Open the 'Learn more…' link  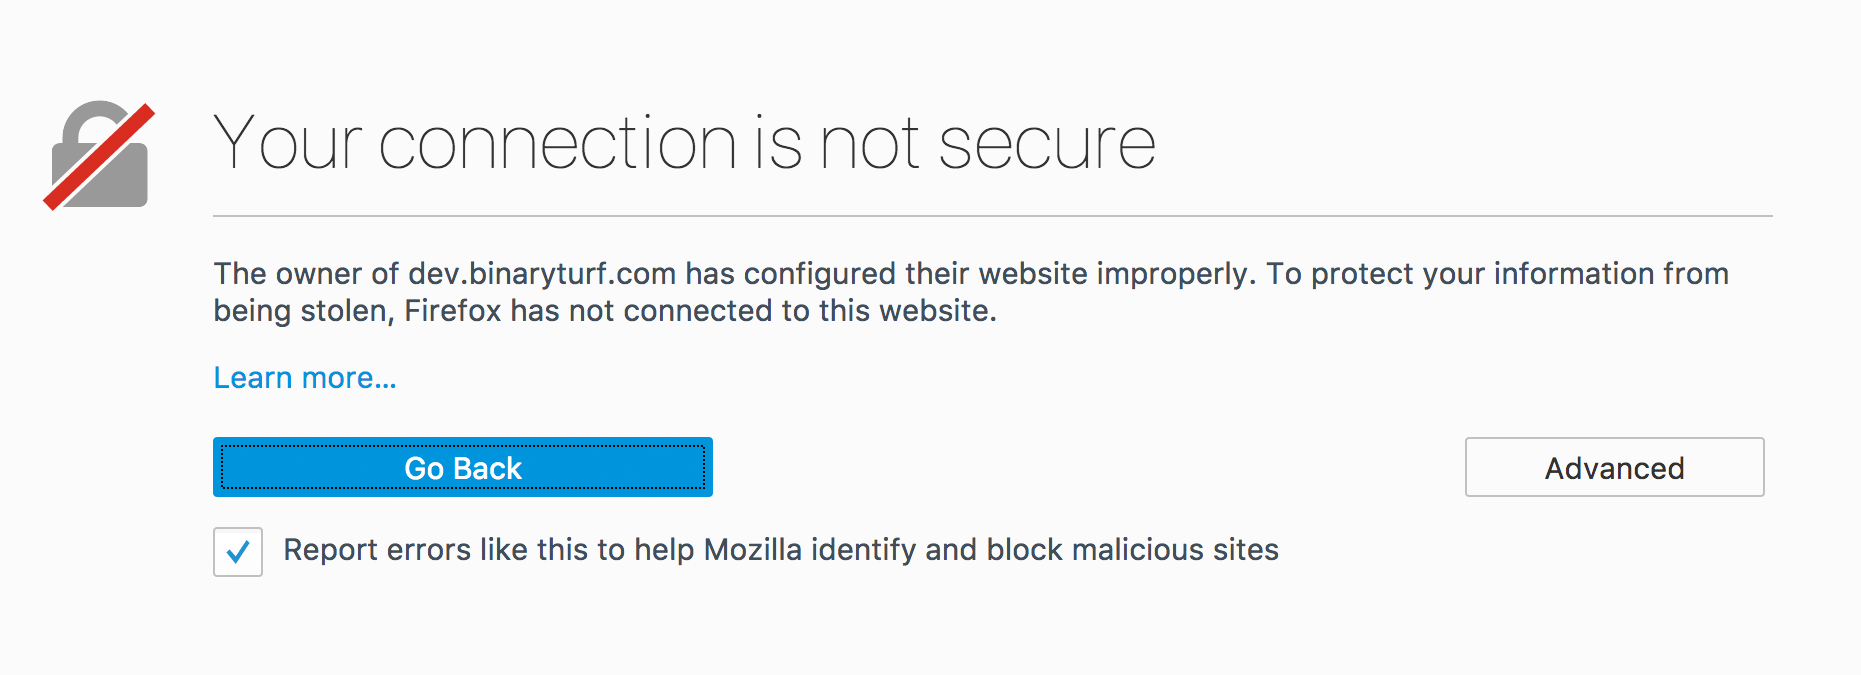305,378
